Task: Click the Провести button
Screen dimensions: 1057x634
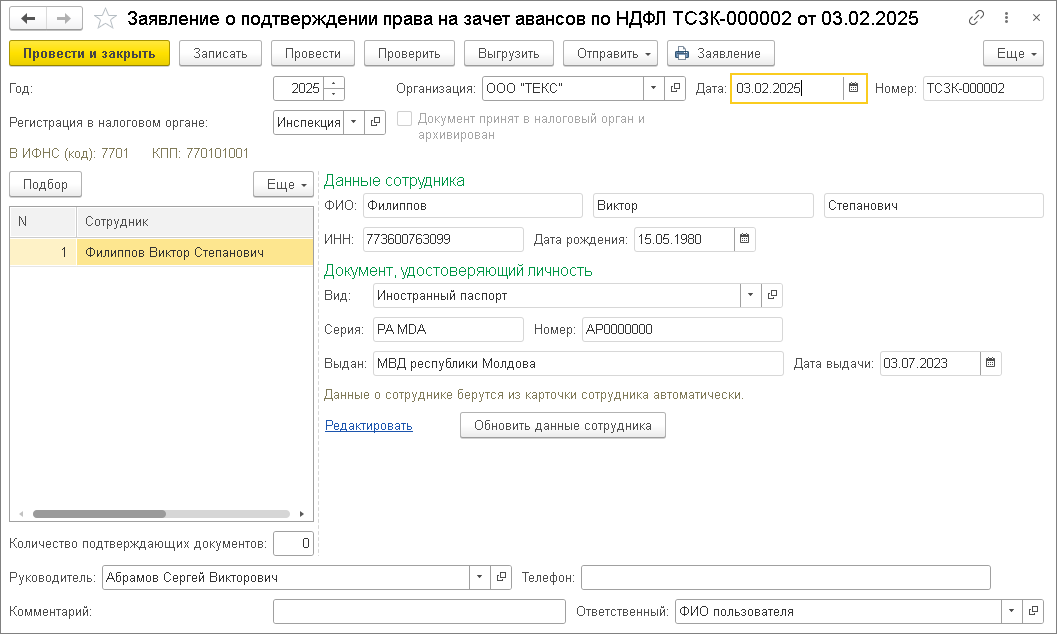Action: (x=313, y=53)
